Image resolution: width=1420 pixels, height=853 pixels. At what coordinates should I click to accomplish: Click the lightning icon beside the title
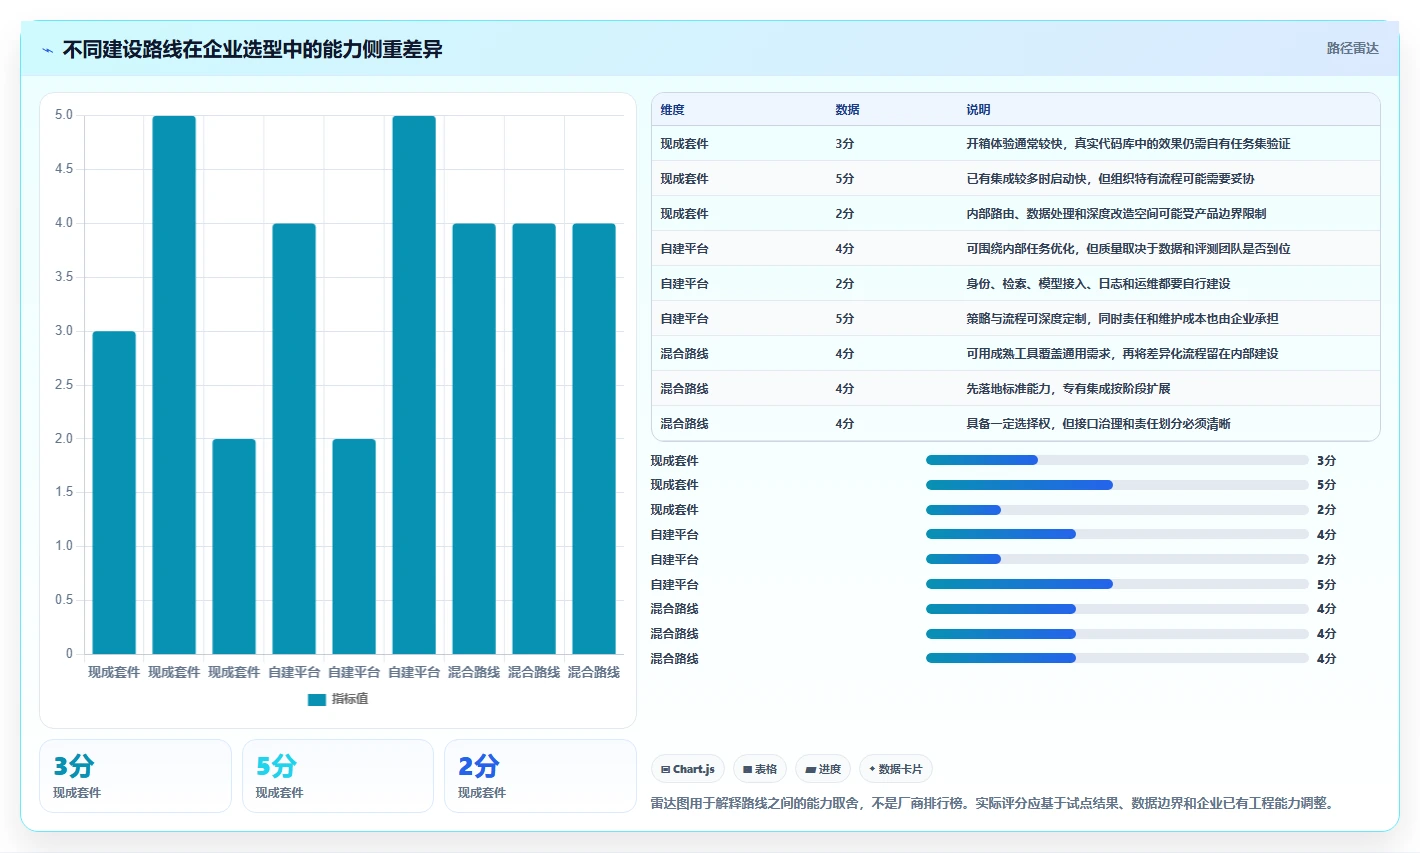(x=48, y=50)
